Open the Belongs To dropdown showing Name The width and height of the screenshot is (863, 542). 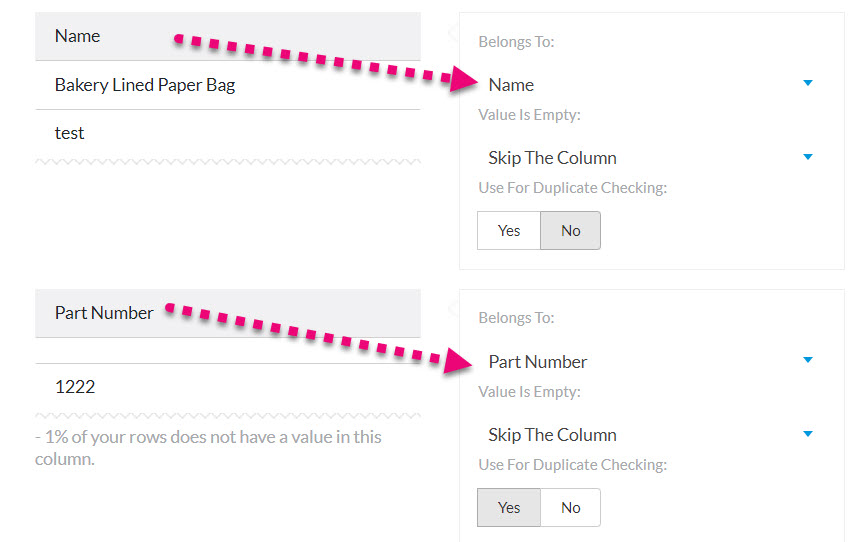coord(651,85)
